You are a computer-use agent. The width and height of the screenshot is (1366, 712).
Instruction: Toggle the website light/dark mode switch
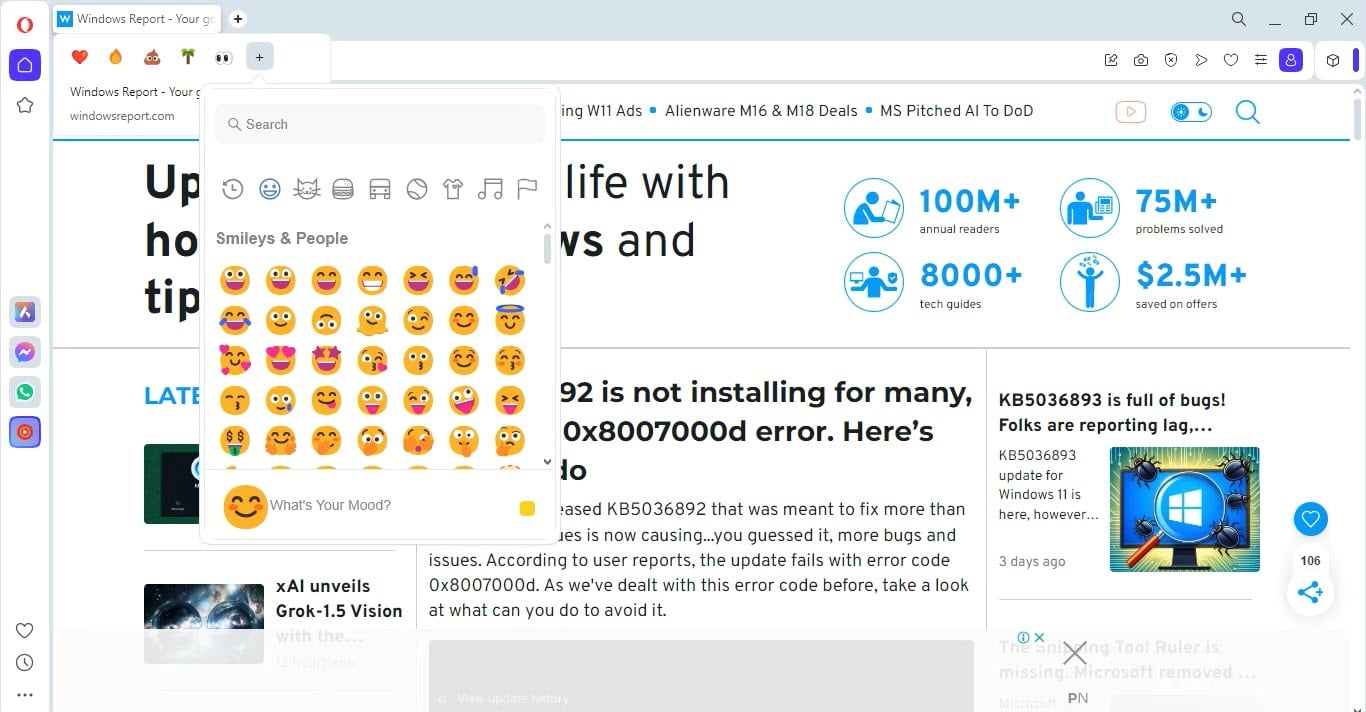(x=1191, y=112)
